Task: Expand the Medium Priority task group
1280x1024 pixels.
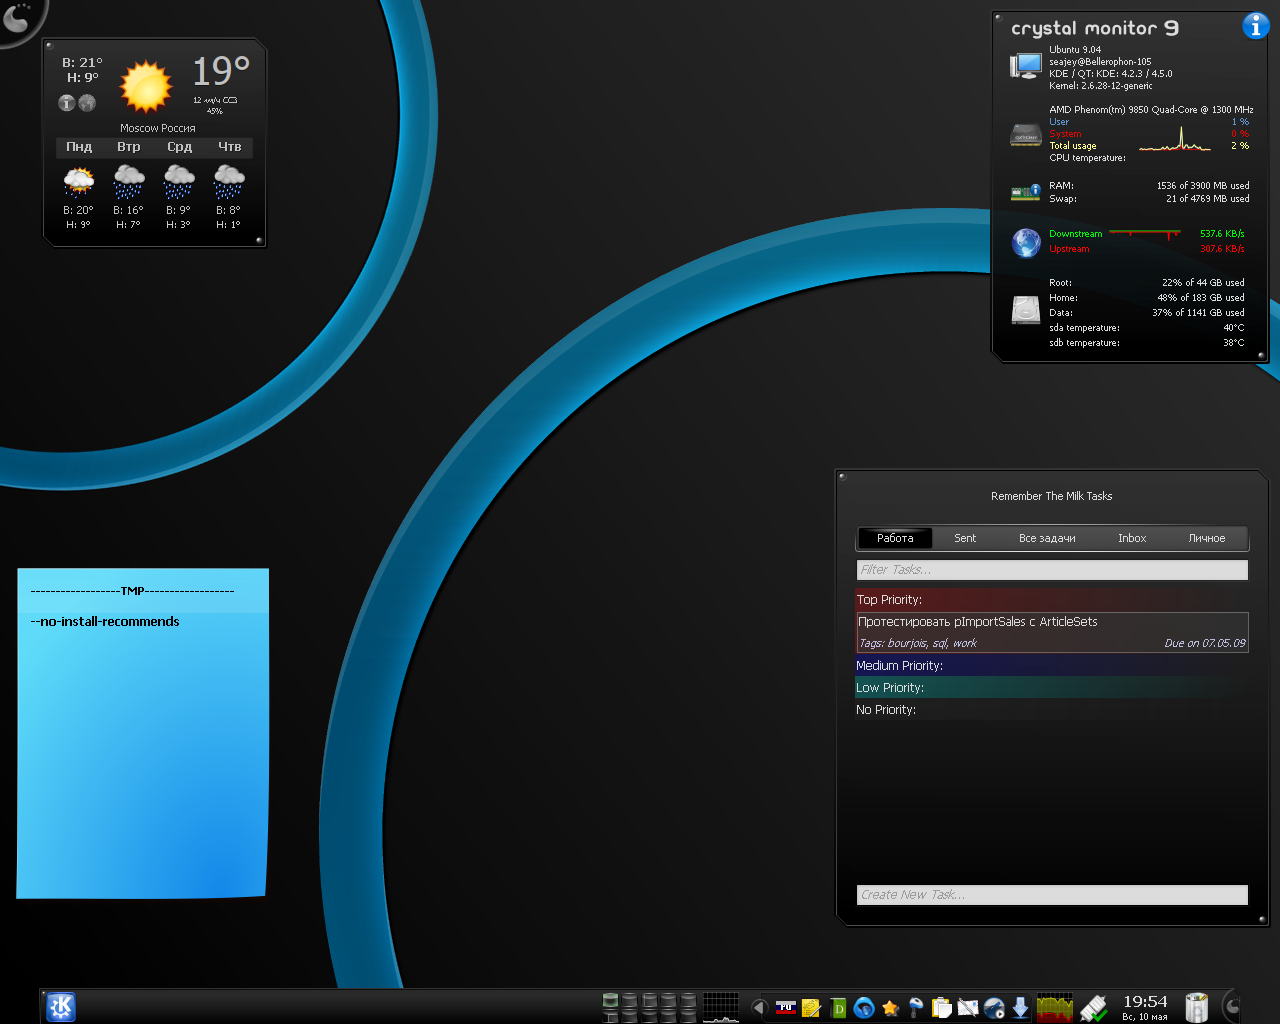Action: [1052, 666]
